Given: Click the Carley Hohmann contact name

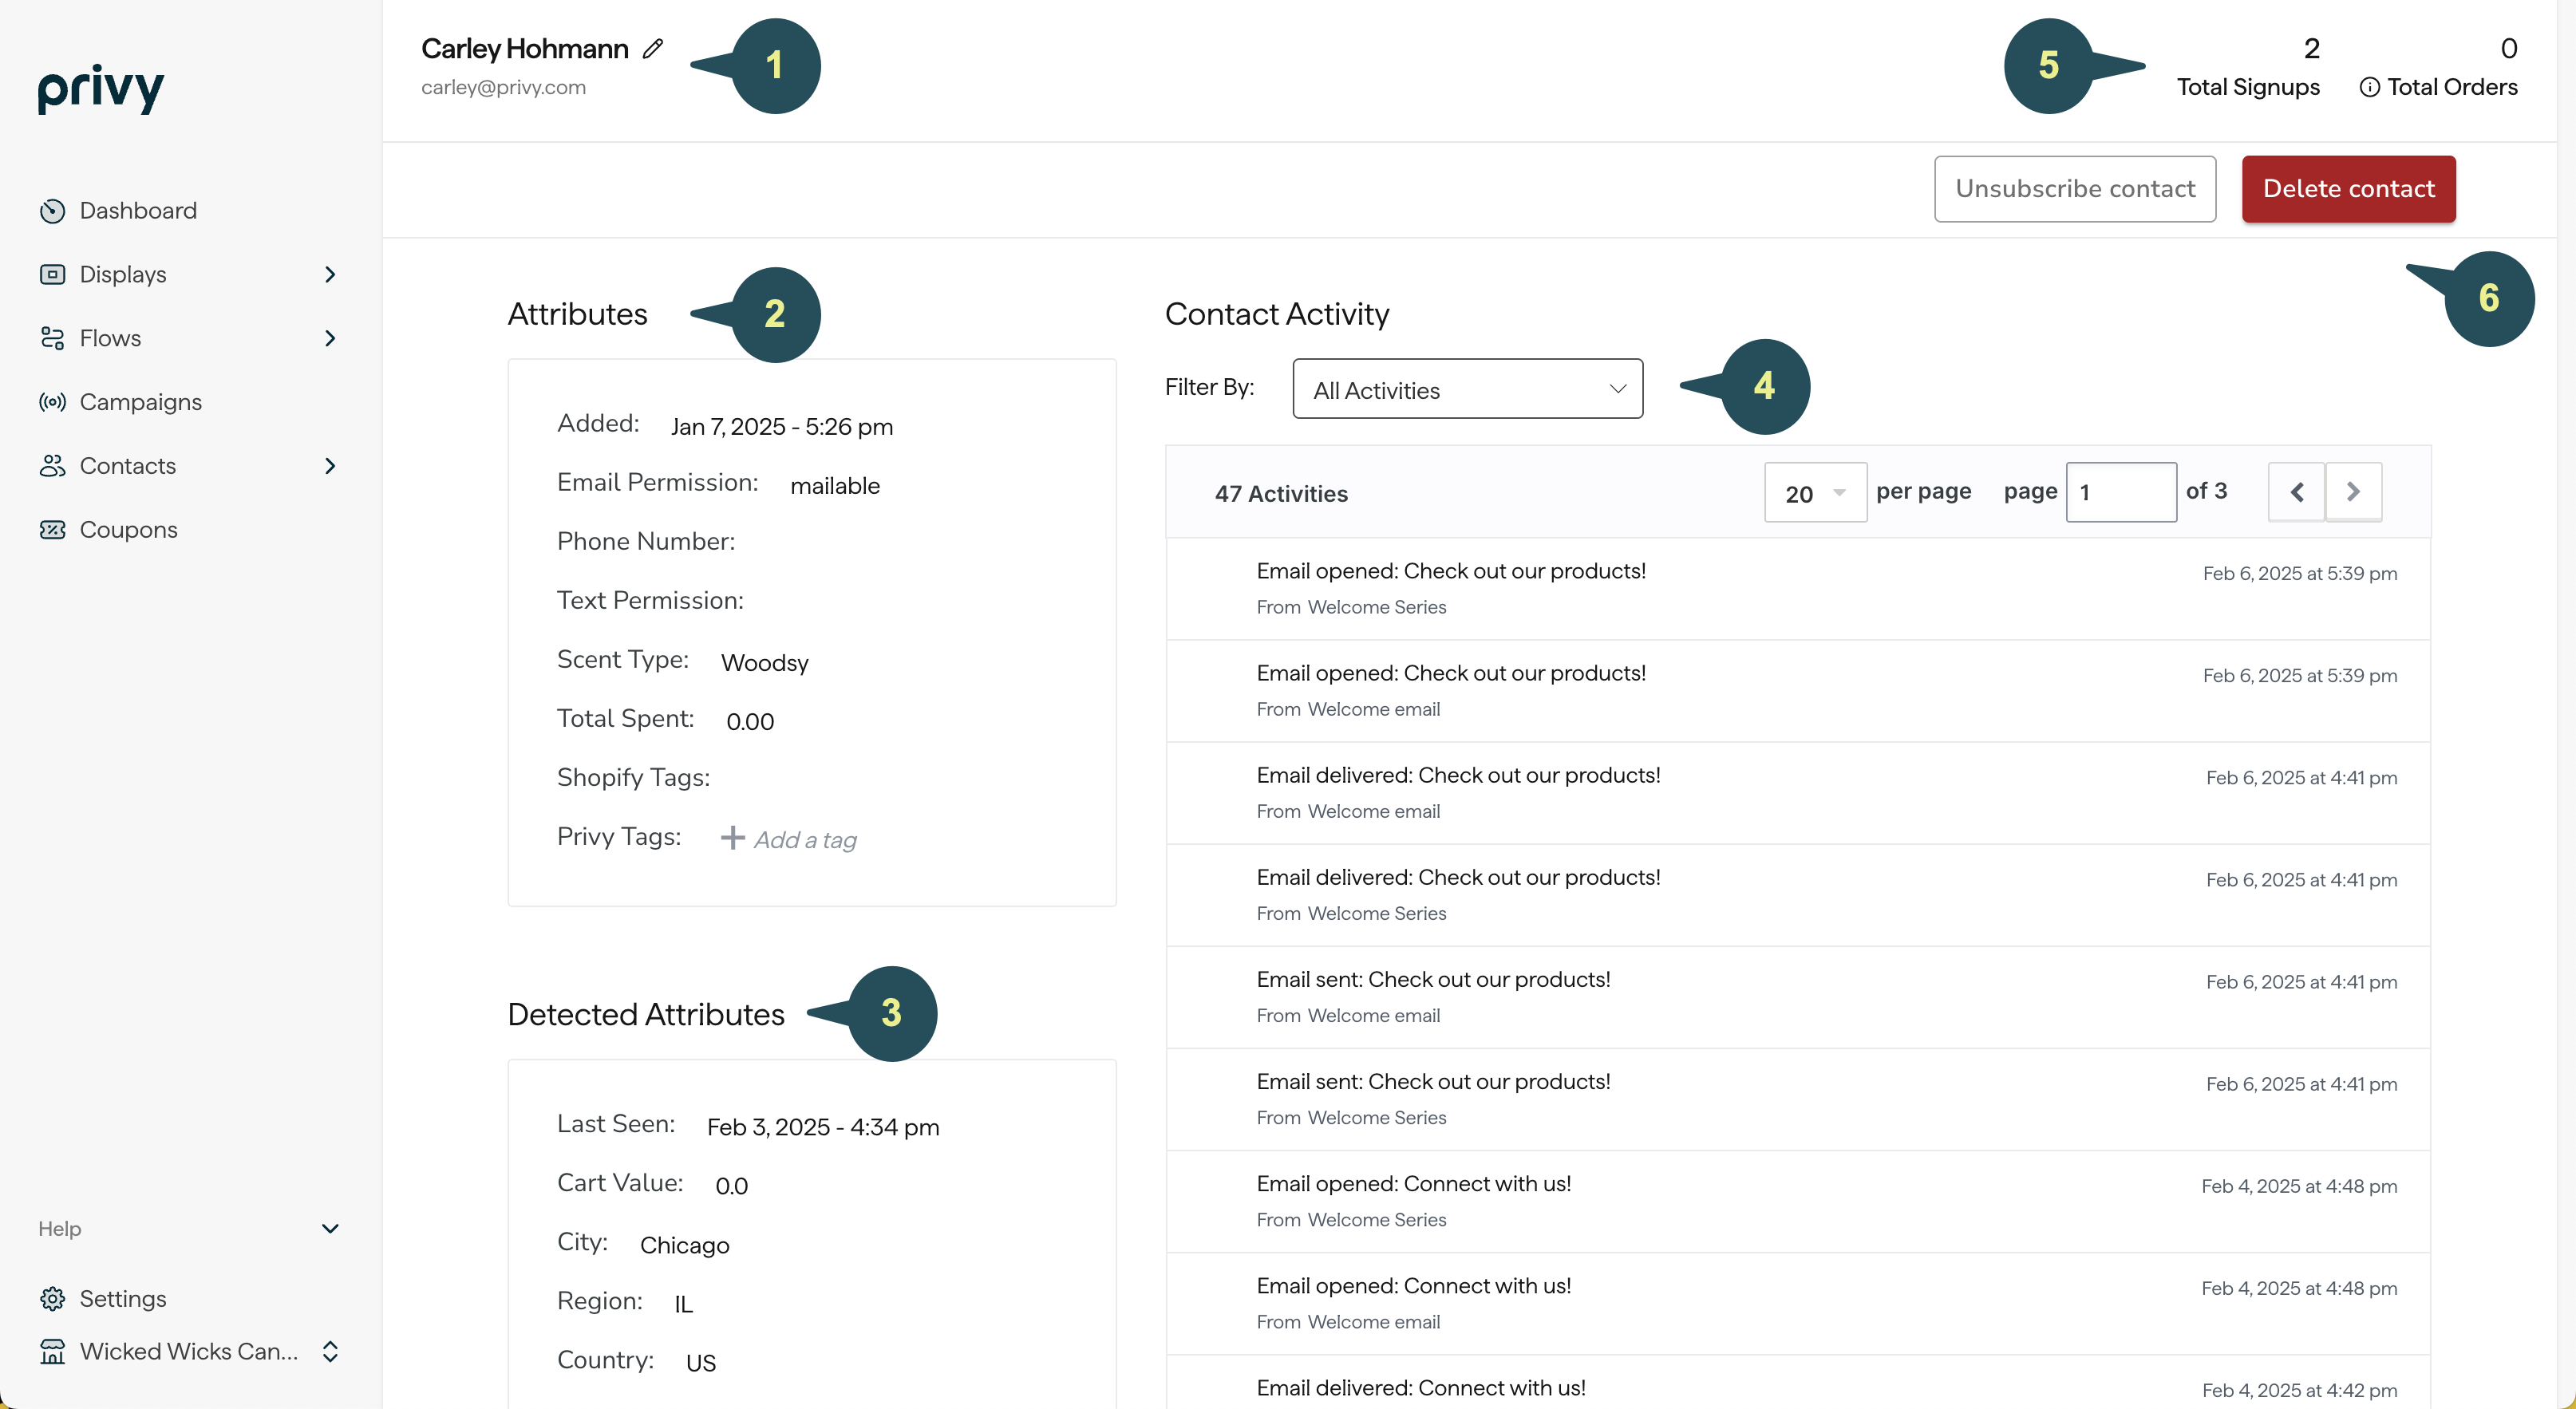Looking at the screenshot, I should coord(524,48).
